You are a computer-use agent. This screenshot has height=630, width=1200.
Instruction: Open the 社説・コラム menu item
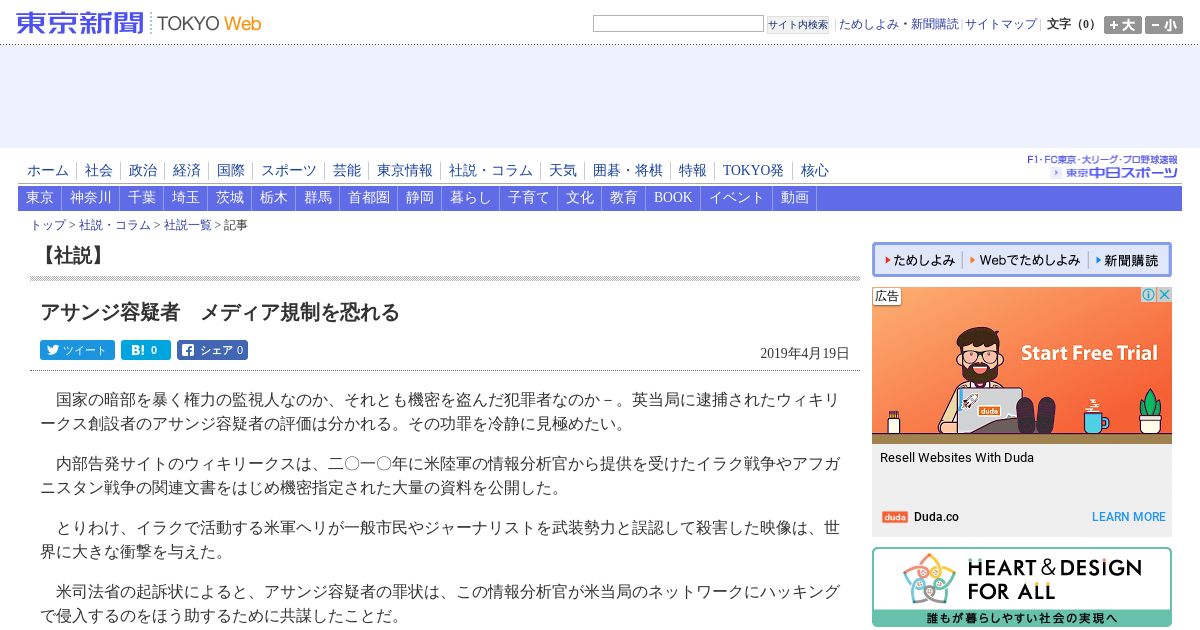(x=491, y=171)
